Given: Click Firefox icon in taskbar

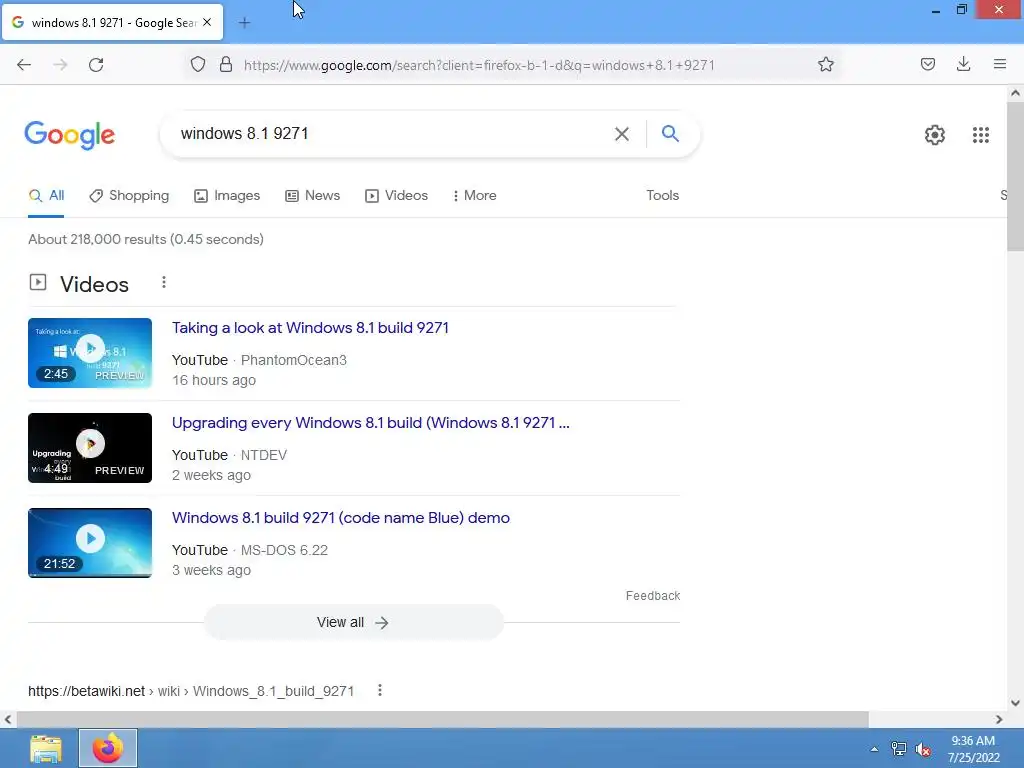Looking at the screenshot, I should [108, 748].
